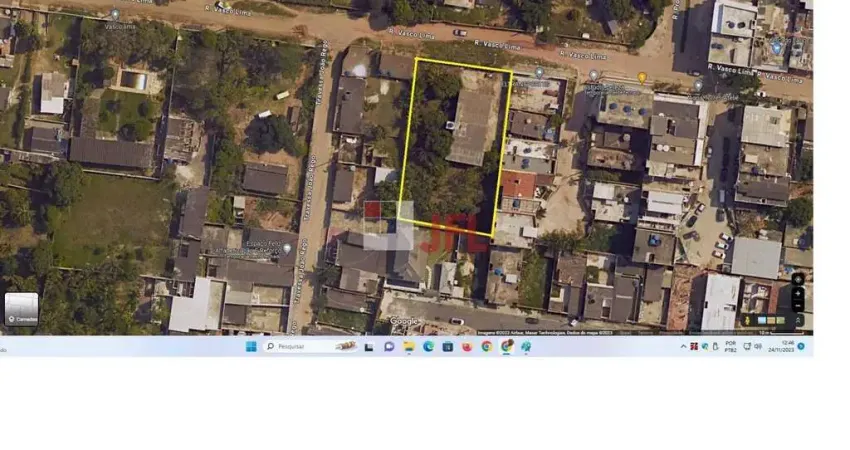Open the clock showing 24/11/2023
The width and height of the screenshot is (850, 450).
[781, 346]
